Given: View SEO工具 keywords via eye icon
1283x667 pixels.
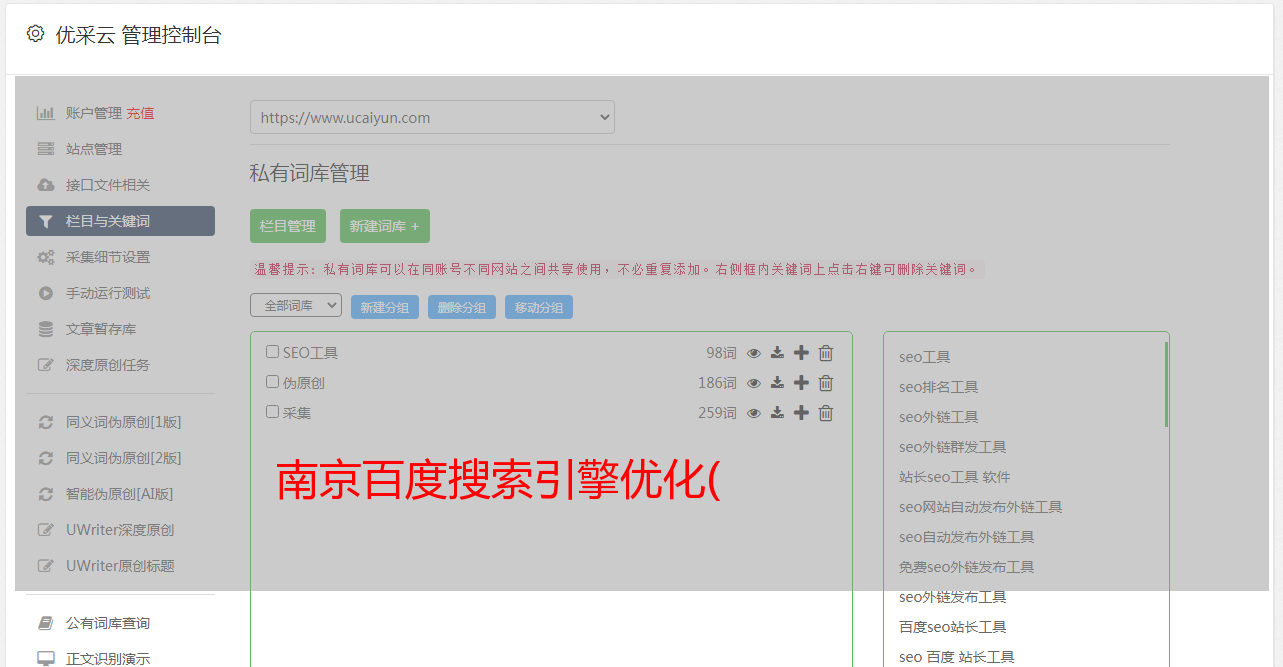Looking at the screenshot, I should [x=754, y=353].
